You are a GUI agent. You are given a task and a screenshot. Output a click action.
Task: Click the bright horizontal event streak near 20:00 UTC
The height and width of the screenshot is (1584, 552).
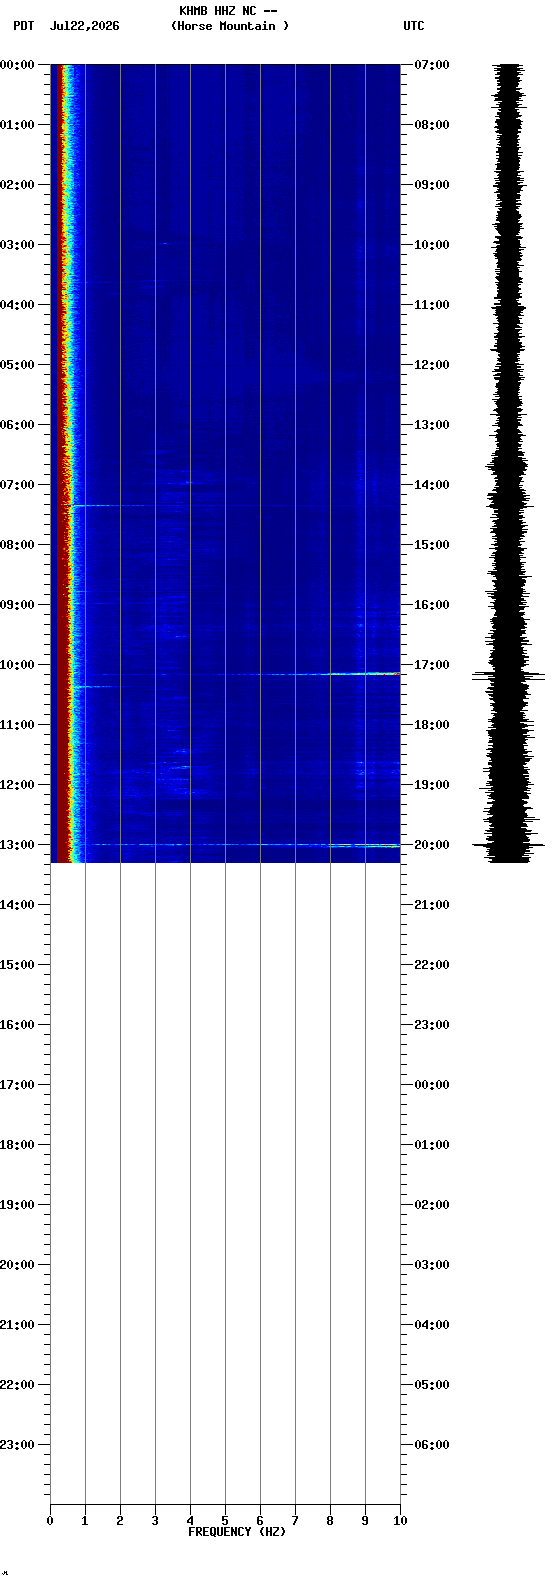tap(245, 845)
